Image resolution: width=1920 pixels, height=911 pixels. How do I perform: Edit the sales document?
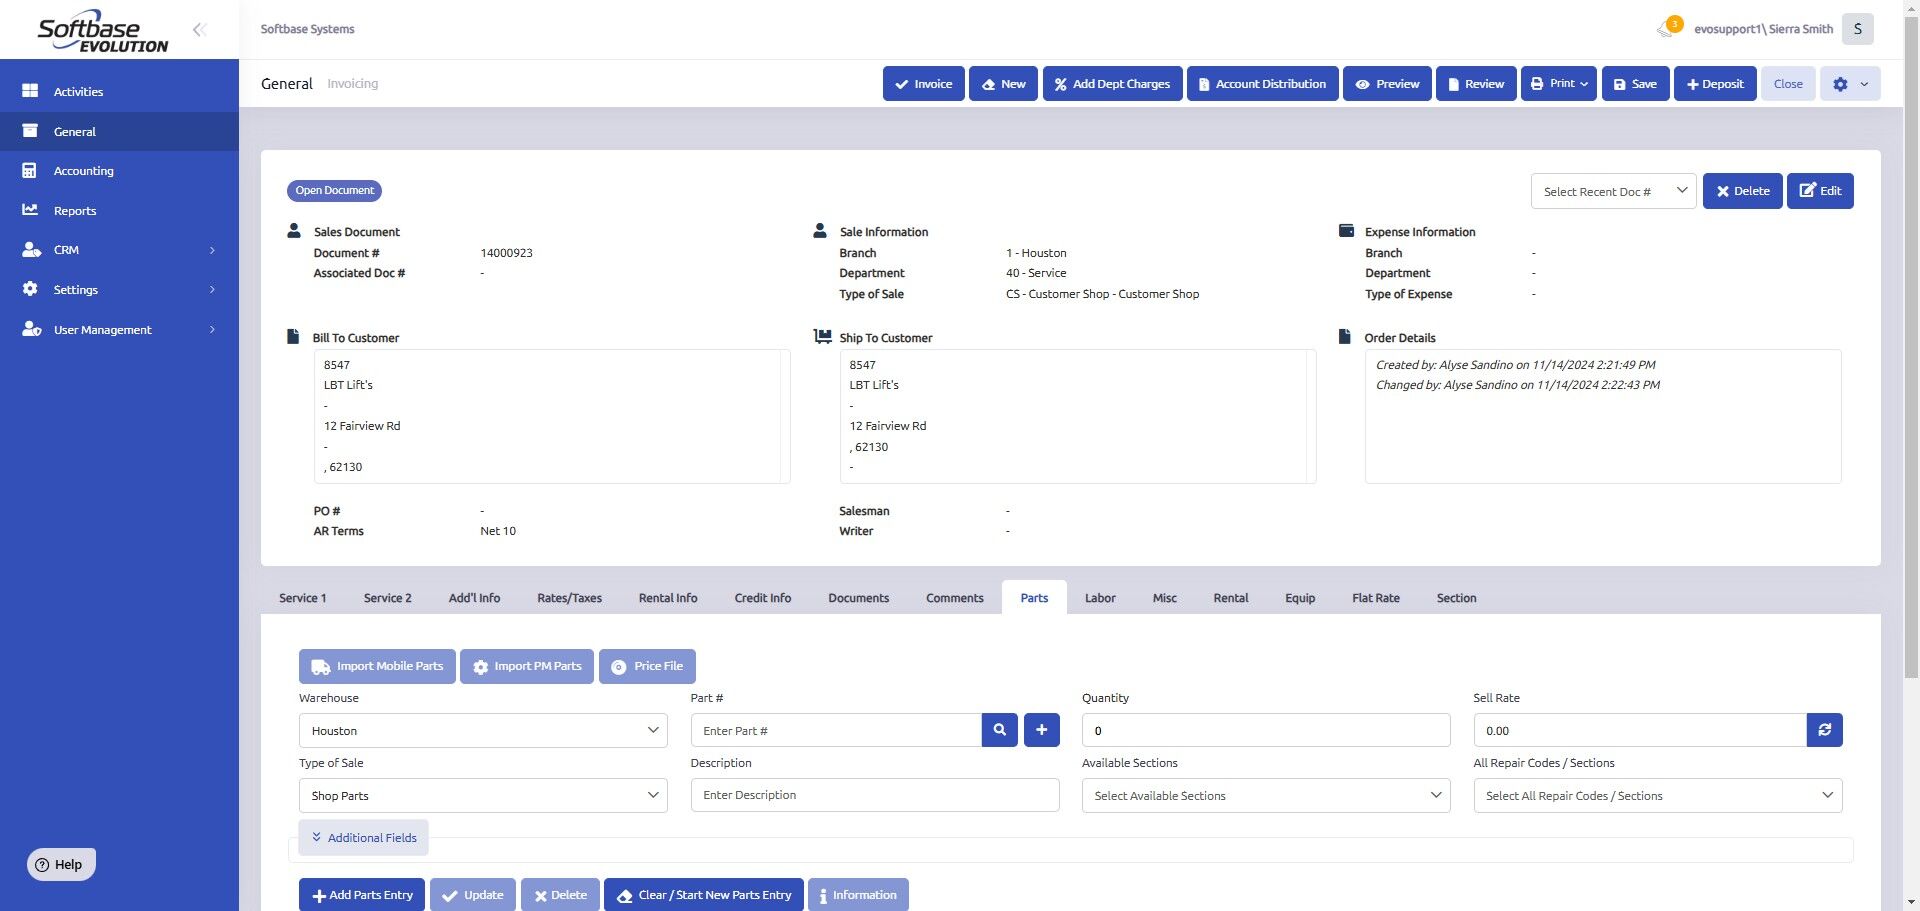[x=1820, y=191]
